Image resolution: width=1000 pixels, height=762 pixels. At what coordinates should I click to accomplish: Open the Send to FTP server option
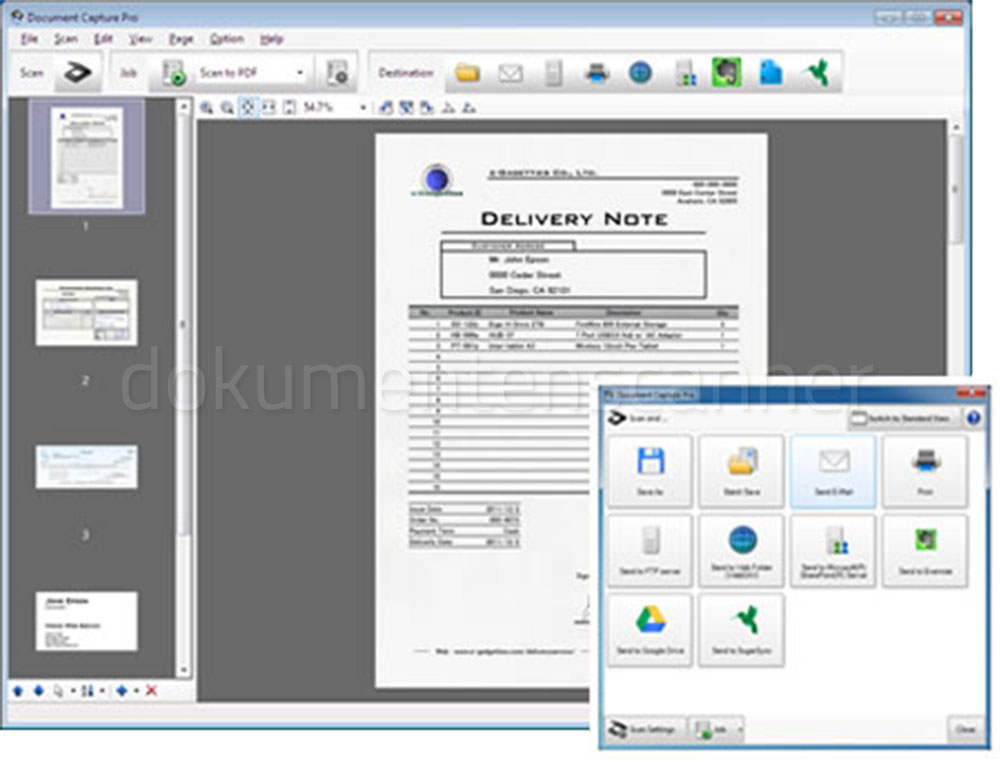(x=651, y=550)
